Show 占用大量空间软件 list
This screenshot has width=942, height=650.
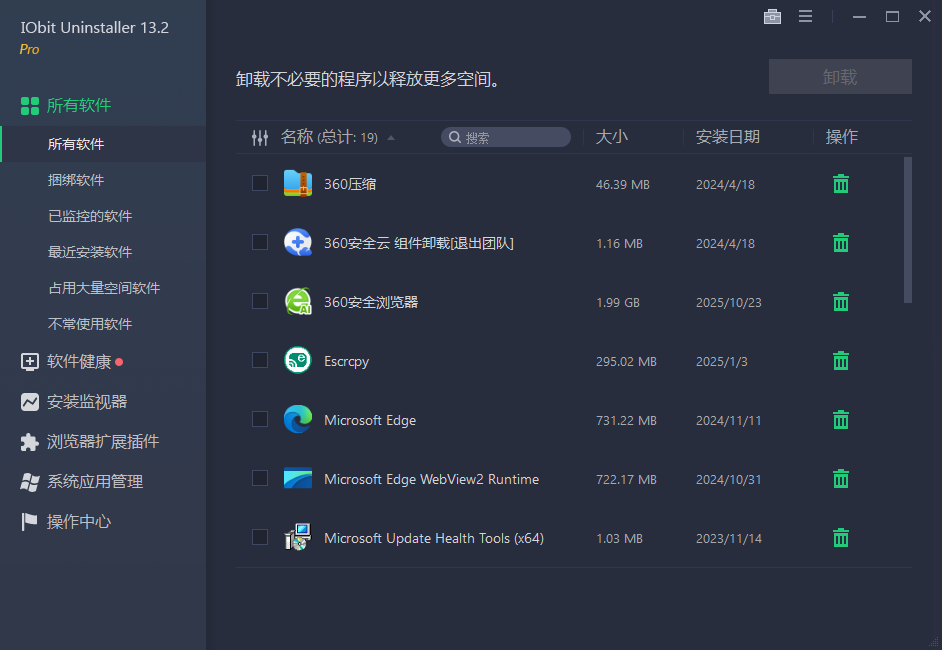click(x=103, y=288)
